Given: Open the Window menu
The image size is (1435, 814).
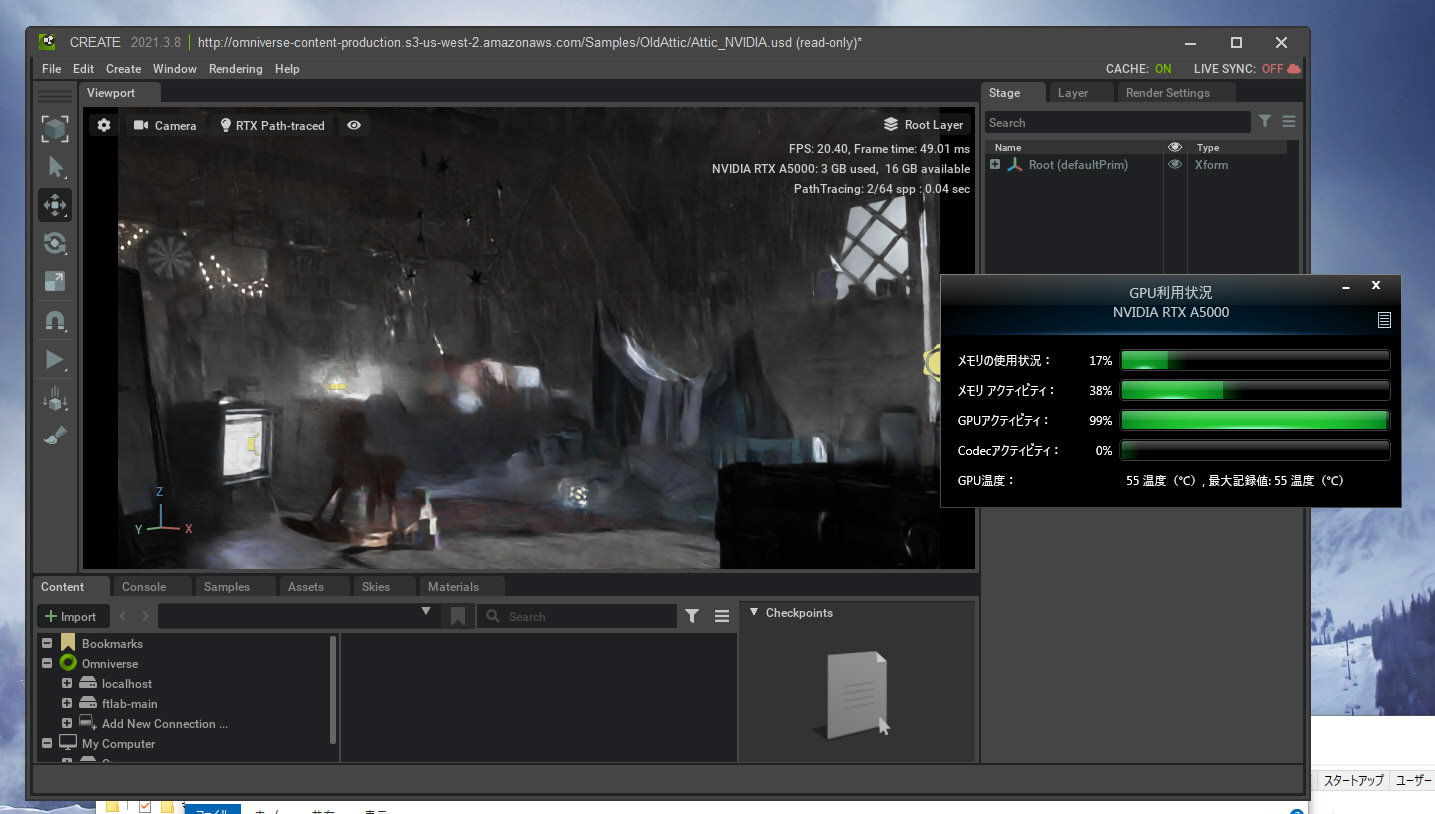Looking at the screenshot, I should tap(175, 69).
